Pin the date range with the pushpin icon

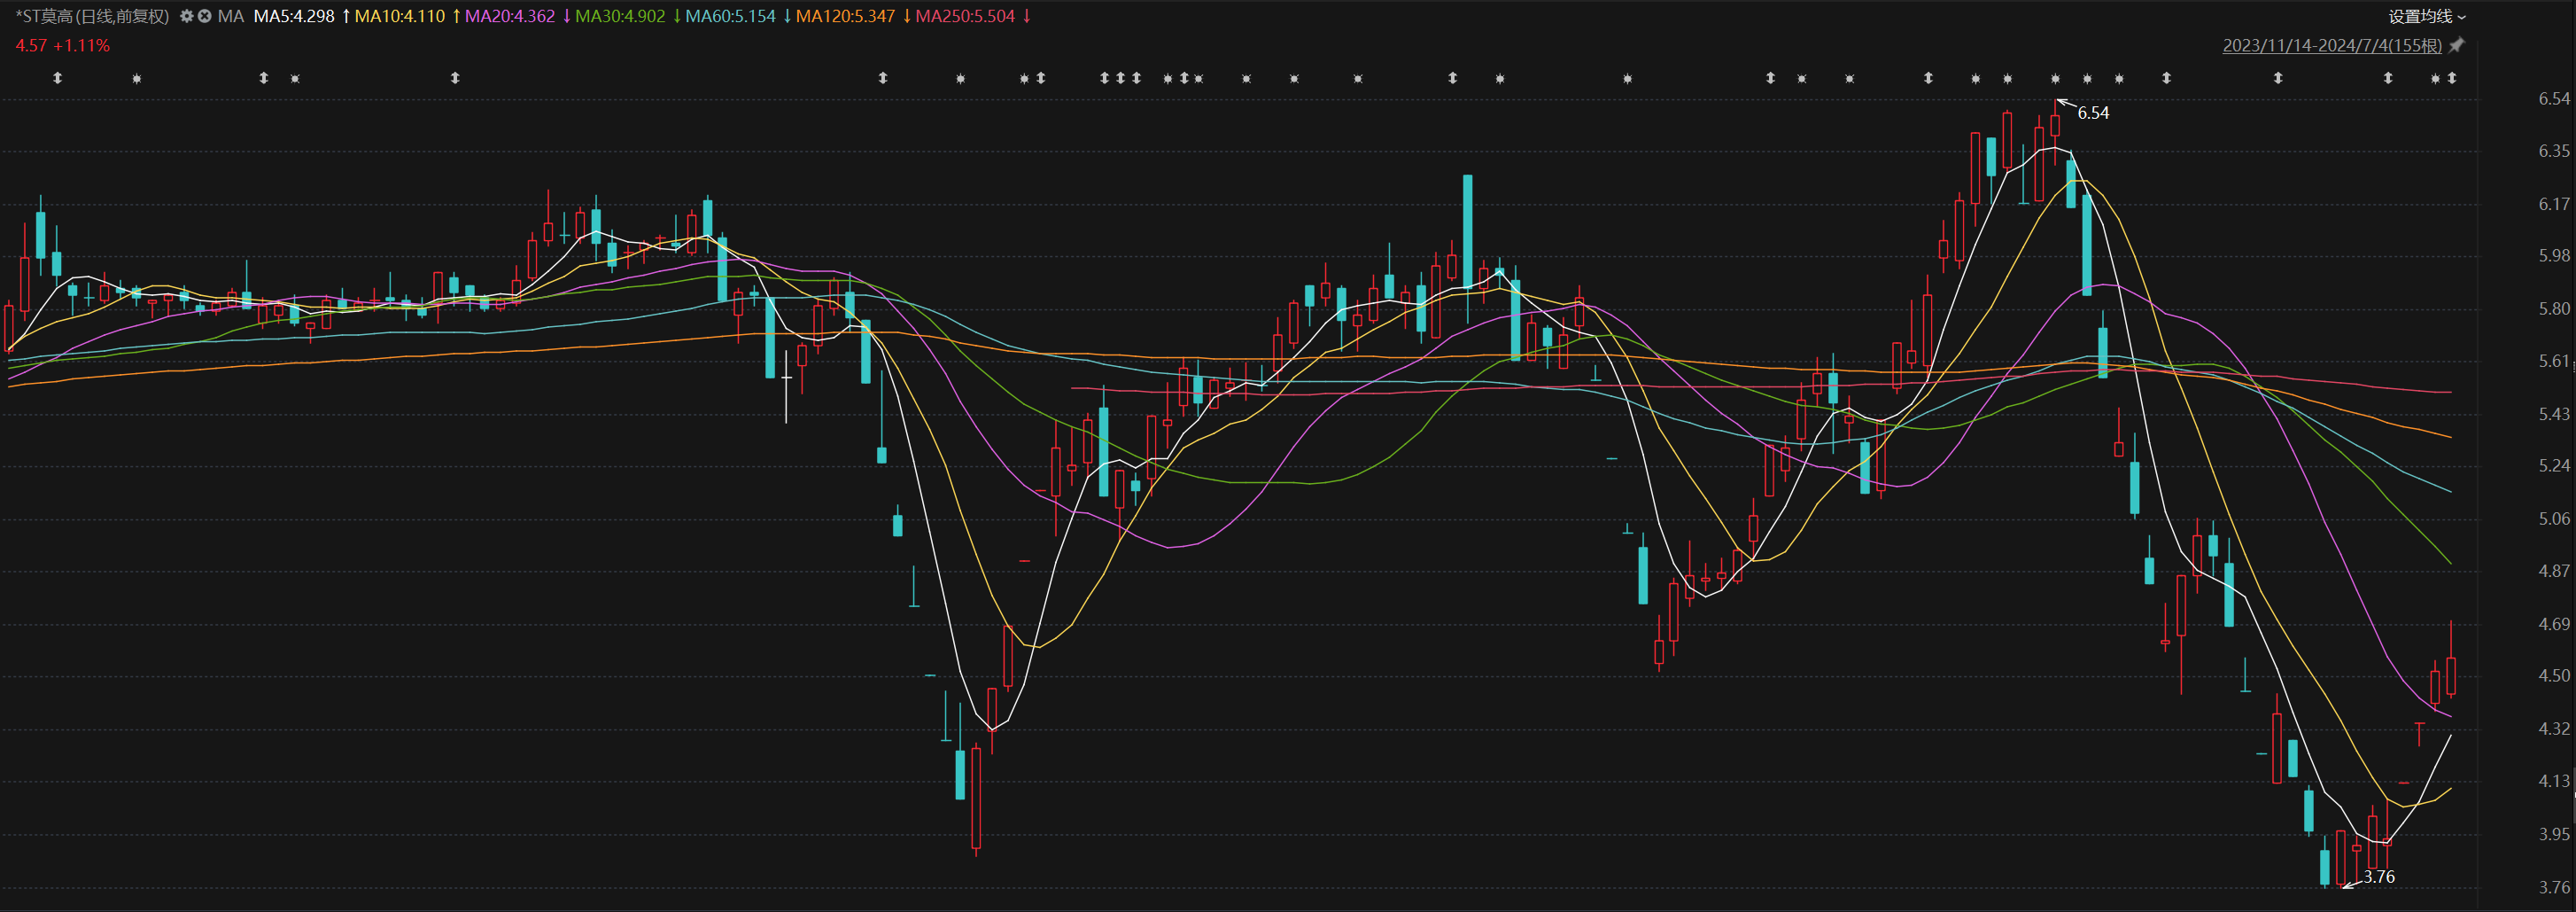click(2456, 45)
